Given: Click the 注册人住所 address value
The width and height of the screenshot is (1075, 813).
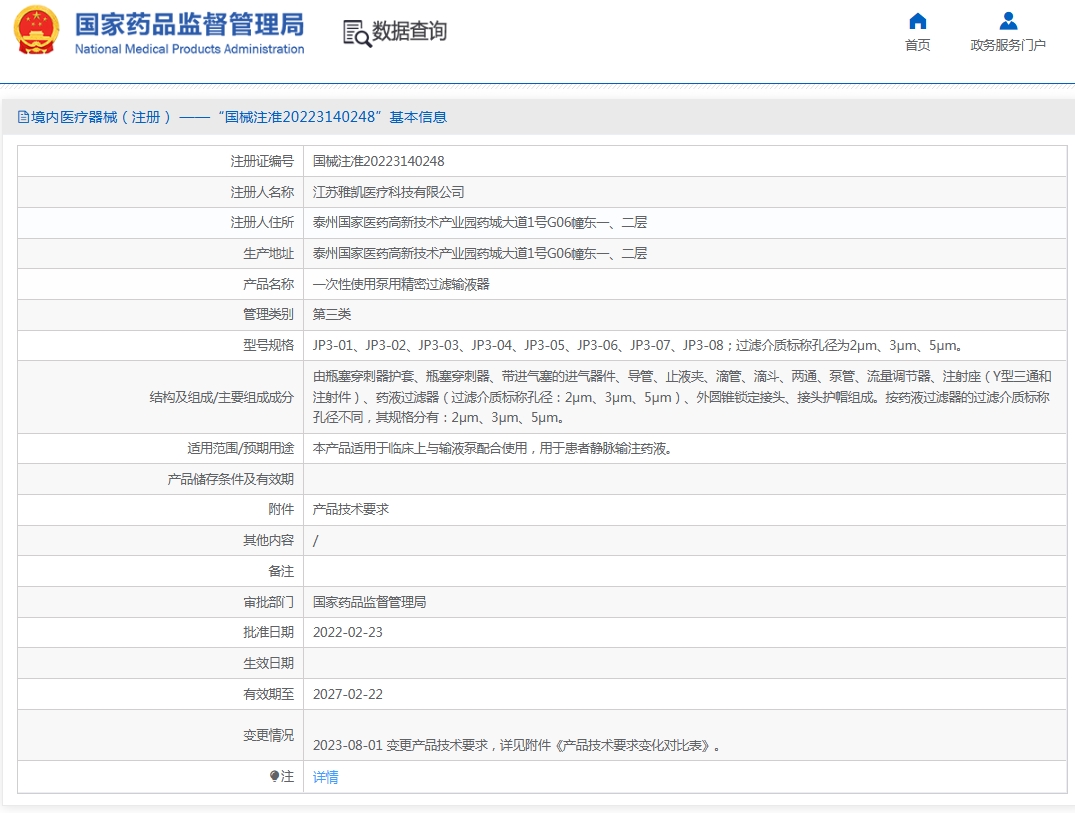Looking at the screenshot, I should click(x=480, y=222).
